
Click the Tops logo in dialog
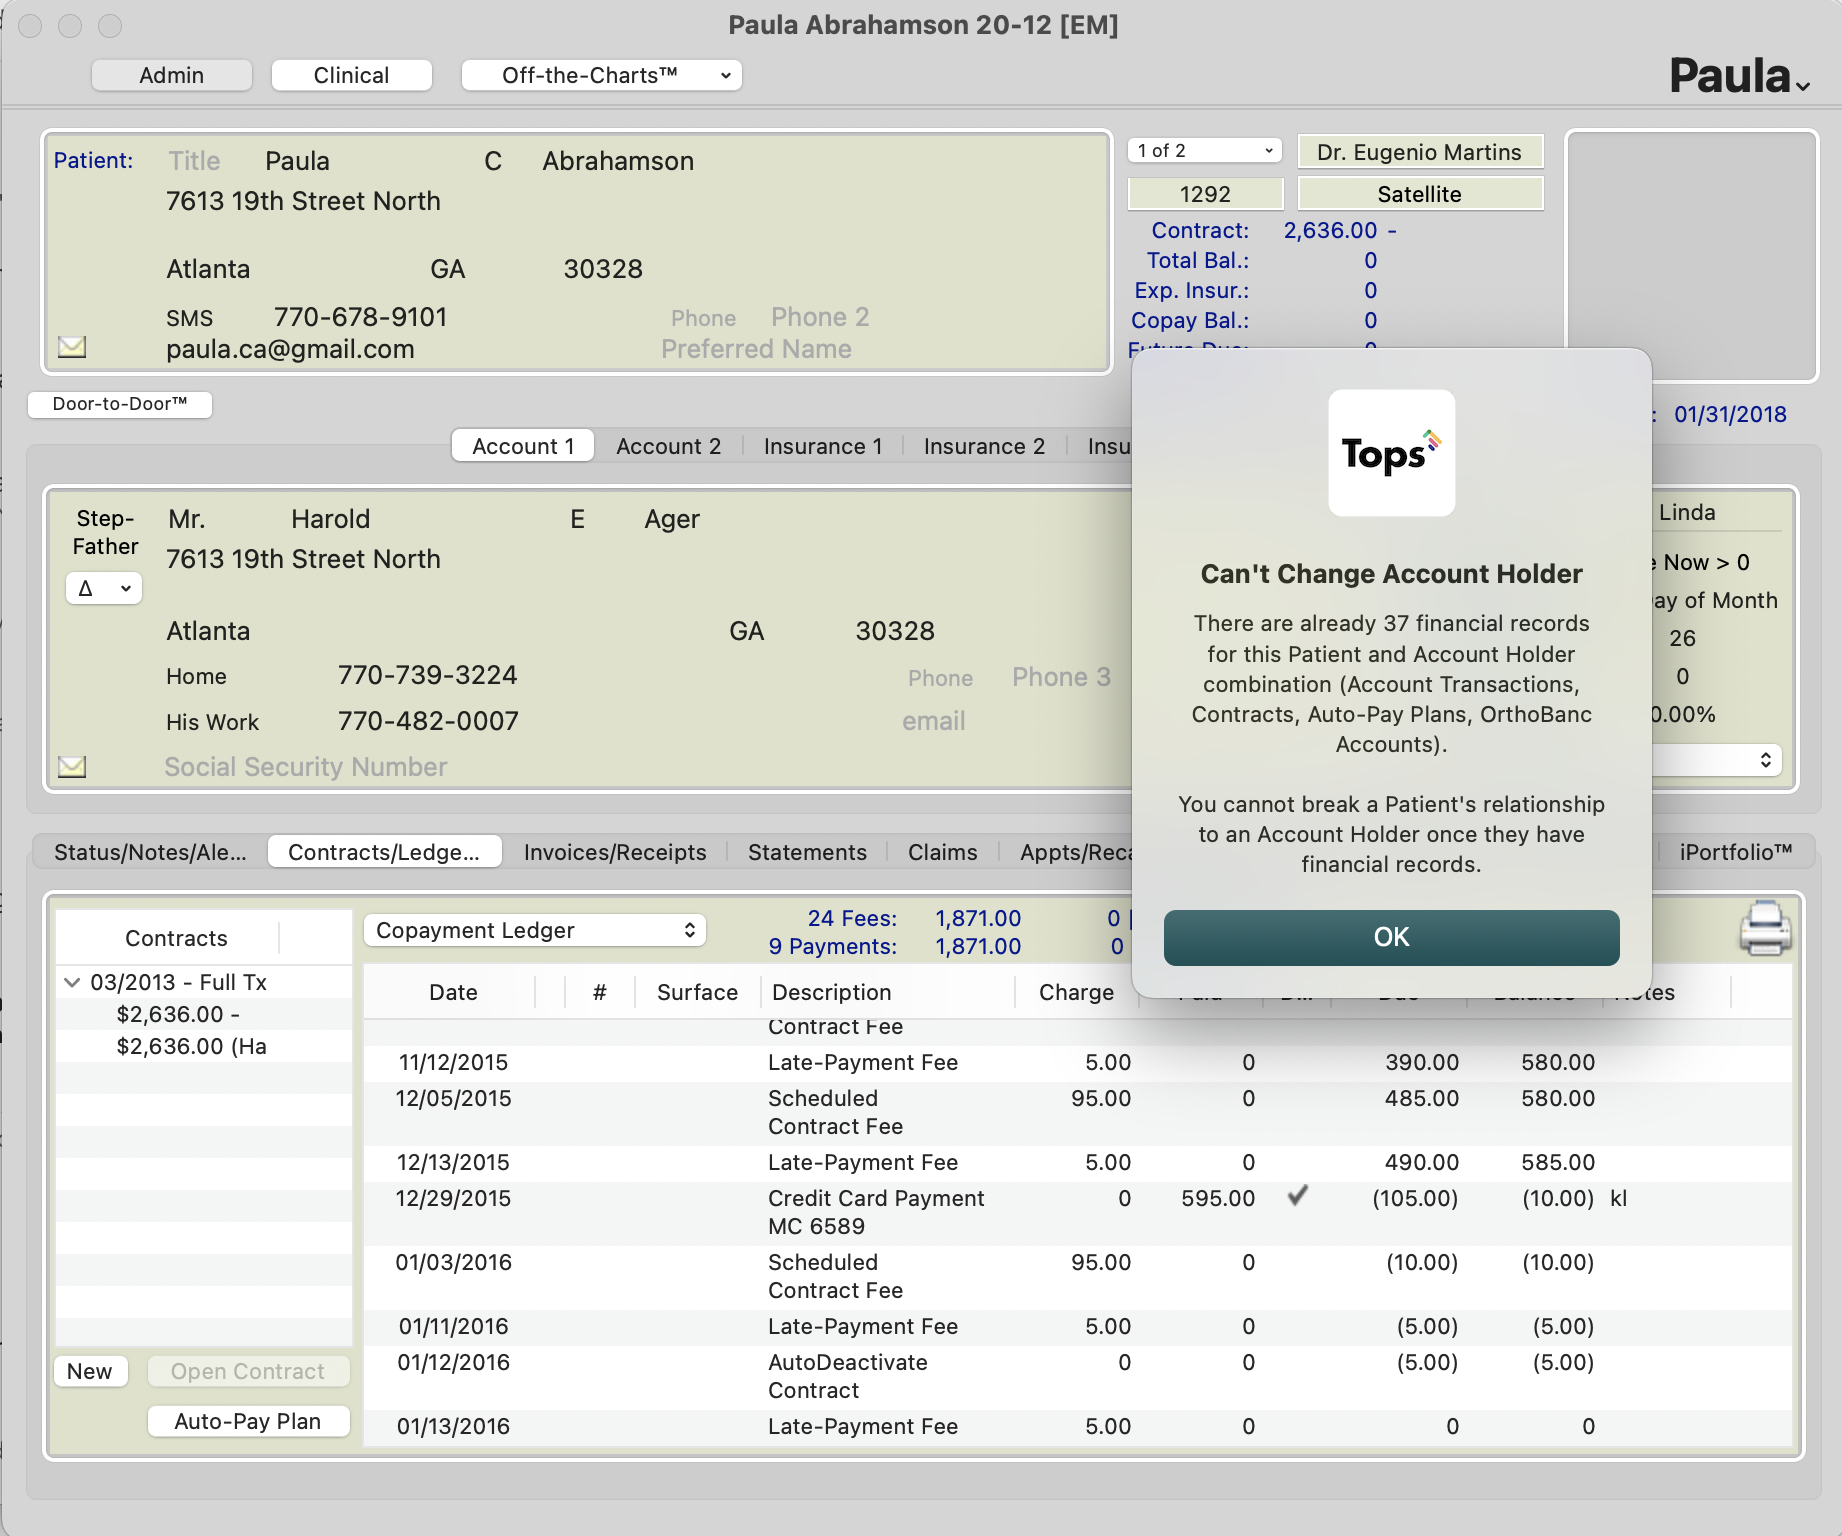1391,453
